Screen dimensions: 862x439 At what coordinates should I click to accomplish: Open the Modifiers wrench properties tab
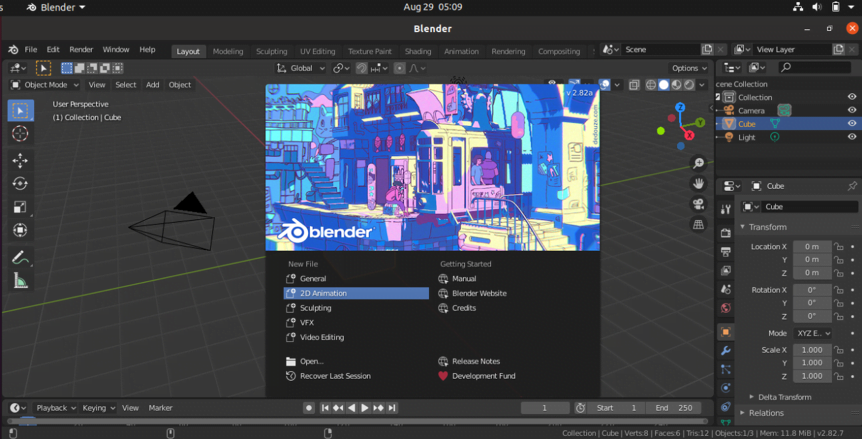(x=726, y=351)
